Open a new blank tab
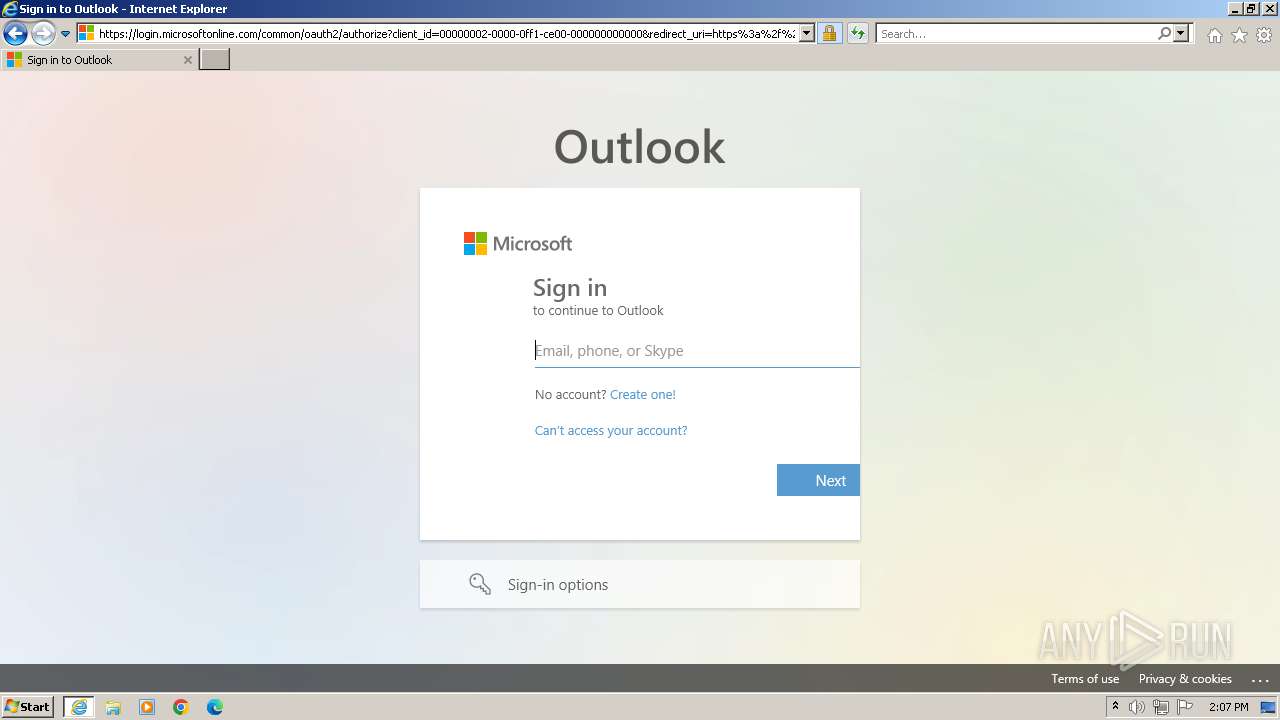Viewport: 1280px width, 720px height. tap(215, 60)
